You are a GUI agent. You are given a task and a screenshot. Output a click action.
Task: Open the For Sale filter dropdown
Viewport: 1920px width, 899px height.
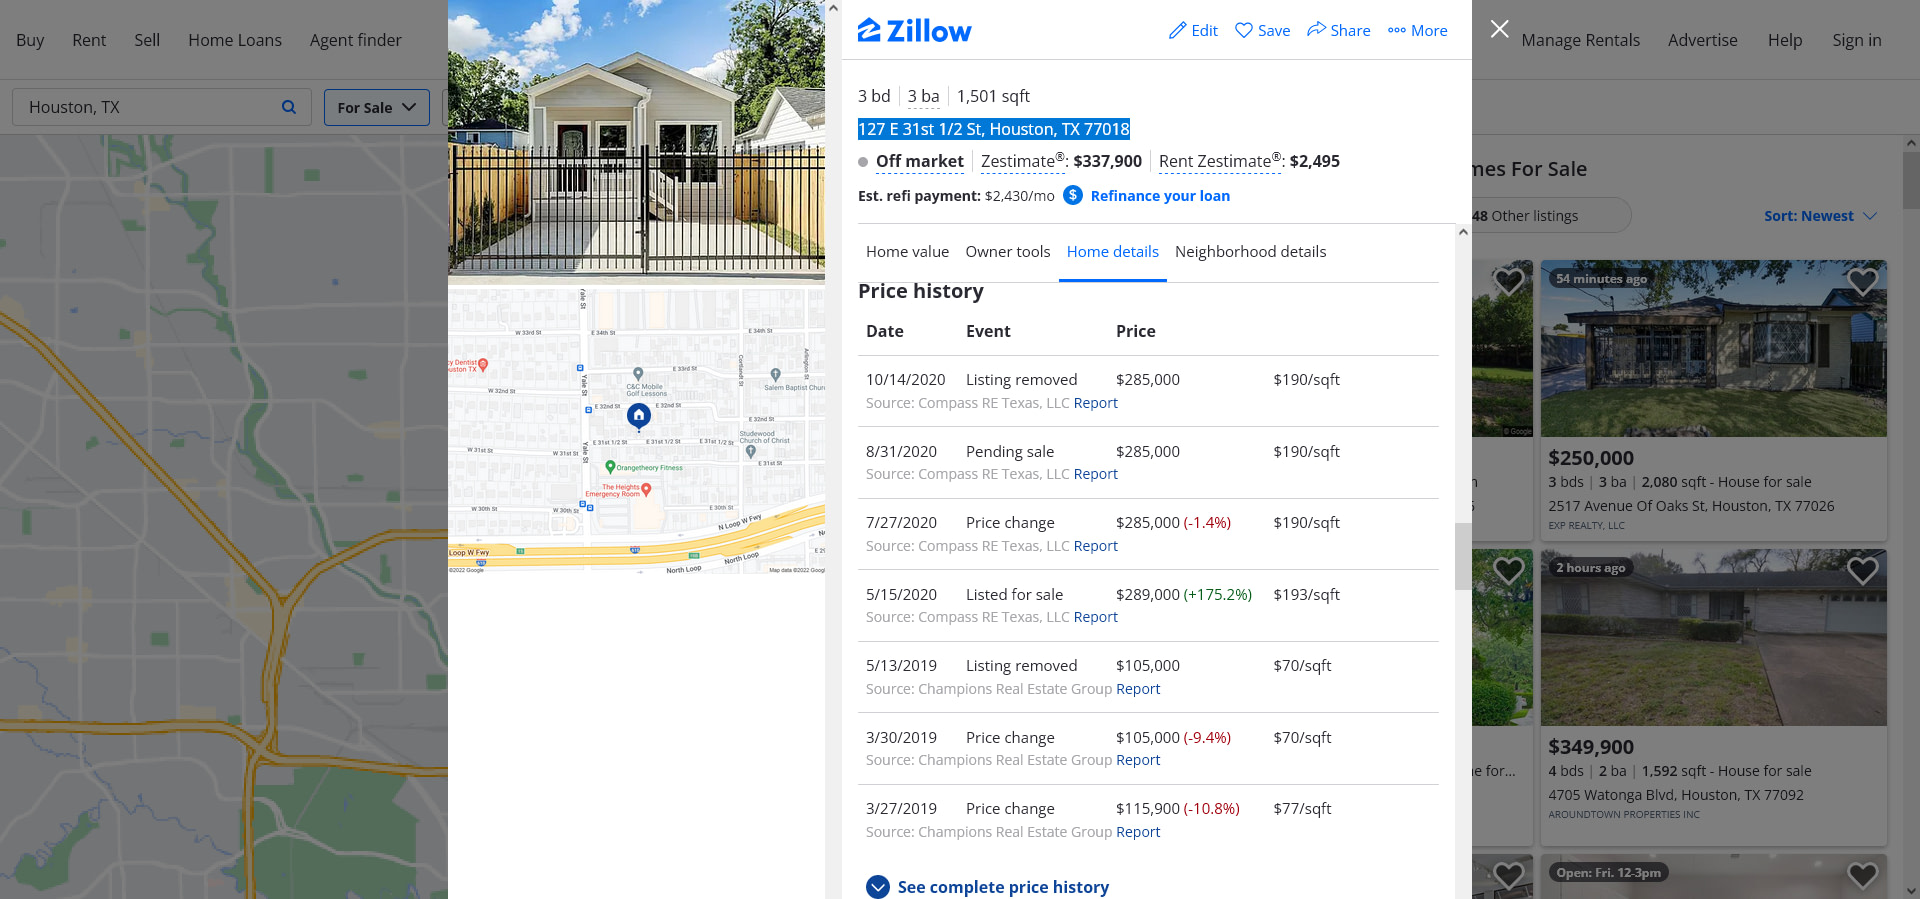[377, 107]
